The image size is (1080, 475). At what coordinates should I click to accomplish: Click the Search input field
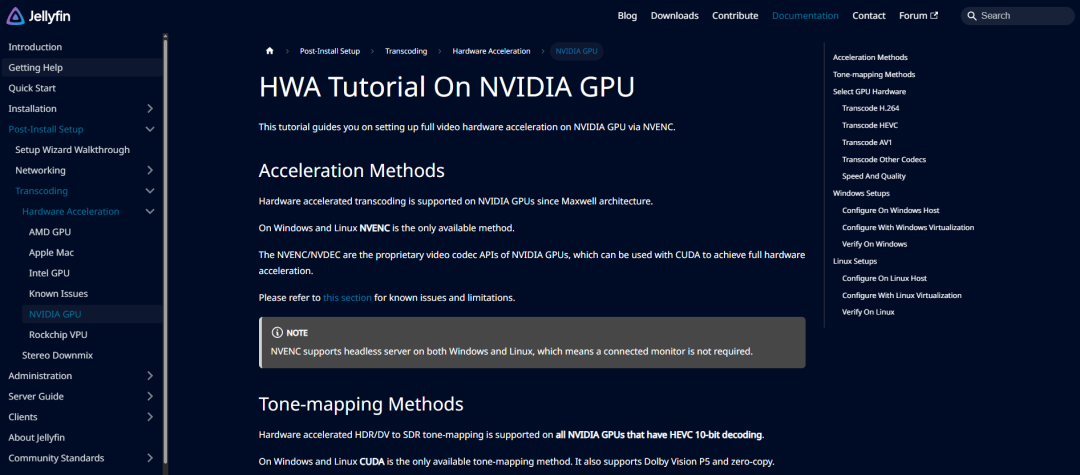1020,16
